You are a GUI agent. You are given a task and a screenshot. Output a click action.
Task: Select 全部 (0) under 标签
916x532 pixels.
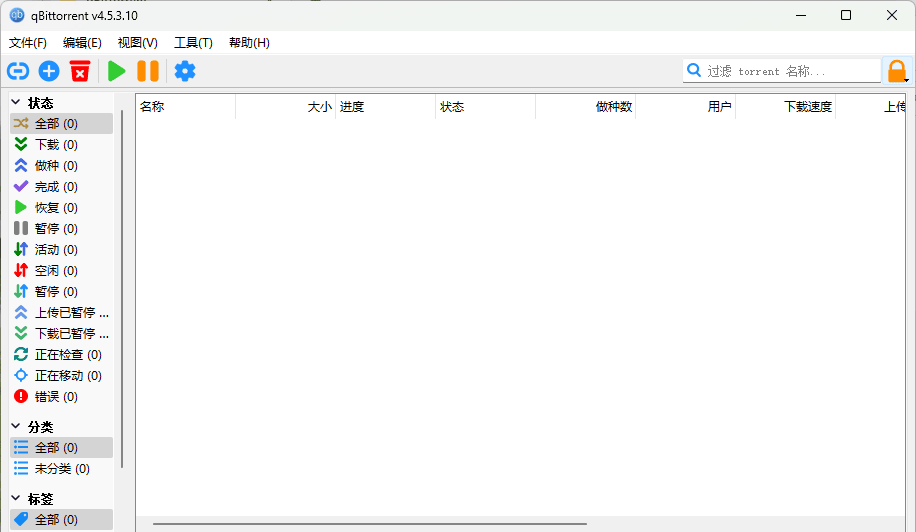coord(61,520)
